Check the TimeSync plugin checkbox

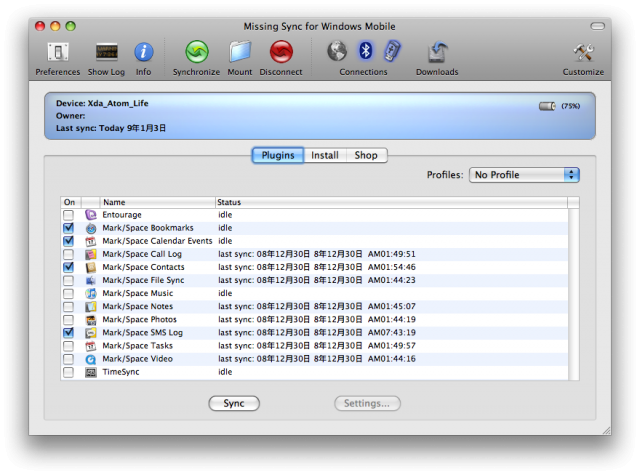tap(69, 372)
